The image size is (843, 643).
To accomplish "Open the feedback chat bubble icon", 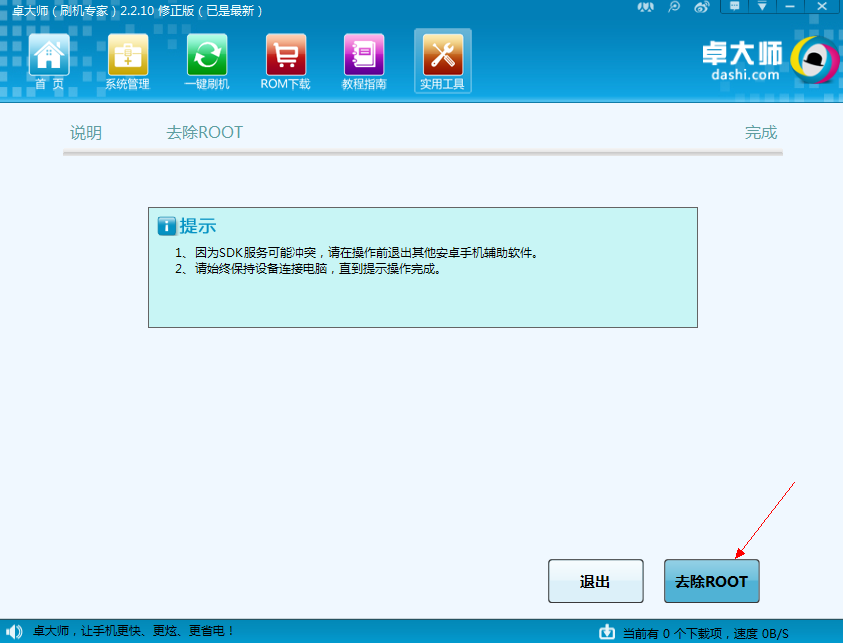I will (x=736, y=8).
